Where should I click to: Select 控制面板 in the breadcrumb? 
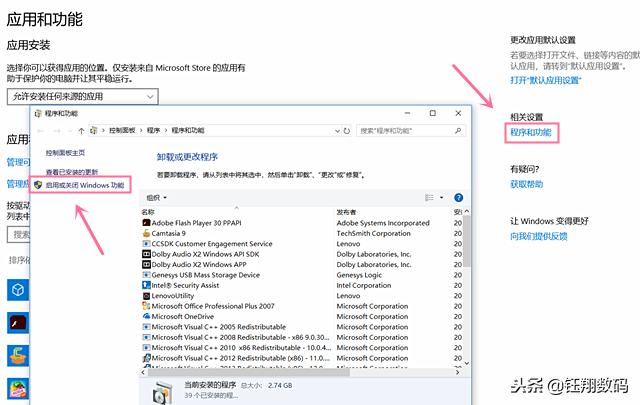pos(122,130)
